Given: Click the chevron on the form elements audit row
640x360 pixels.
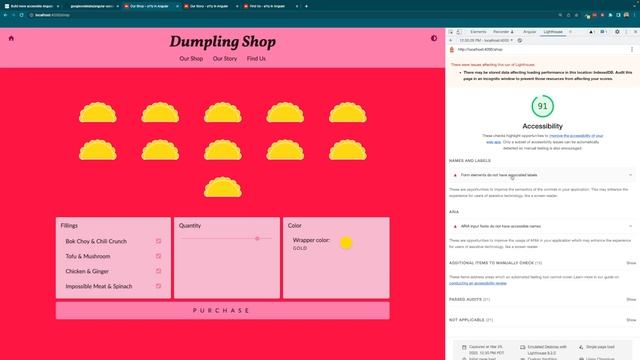Looking at the screenshot, I should 631,175.
